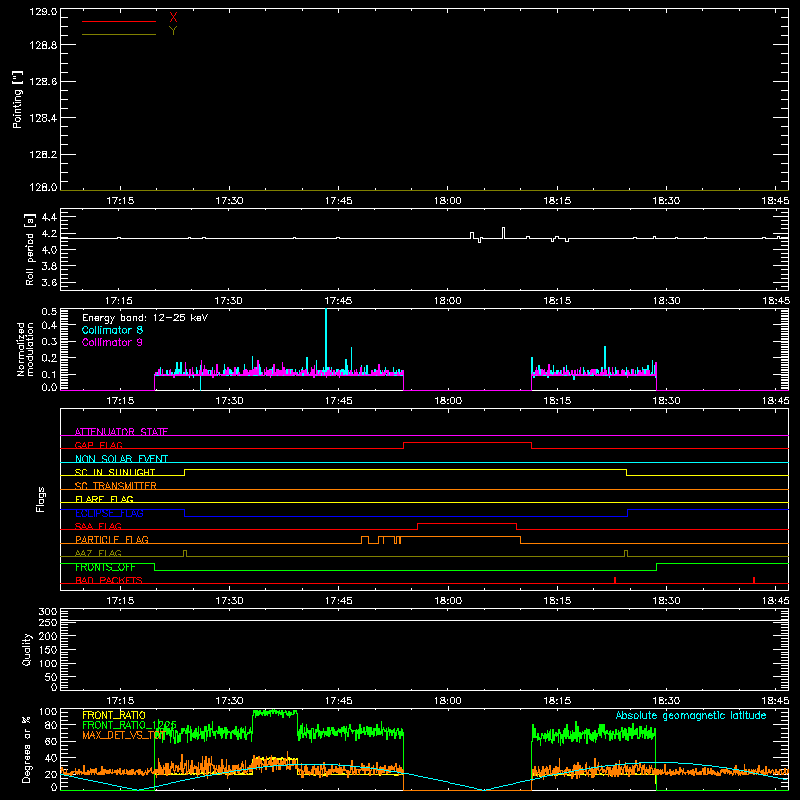Click the olive Y legend line
This screenshot has height=800, width=800.
click(118, 34)
